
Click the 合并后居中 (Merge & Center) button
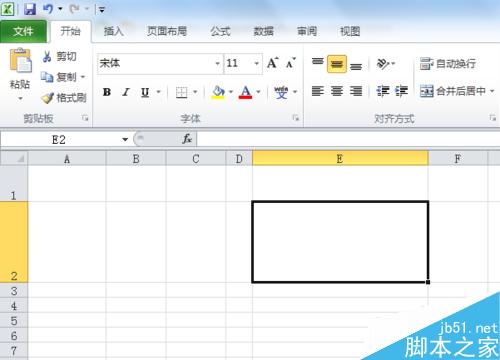(452, 91)
